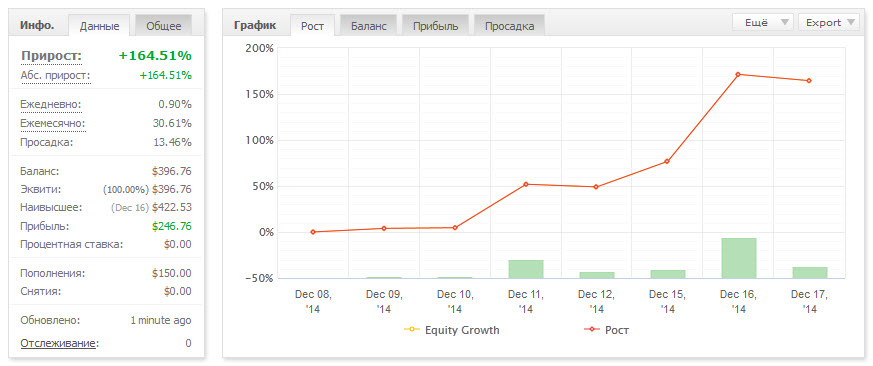Click the Dec 16 green bar
The height and width of the screenshot is (366, 873).
(738, 258)
